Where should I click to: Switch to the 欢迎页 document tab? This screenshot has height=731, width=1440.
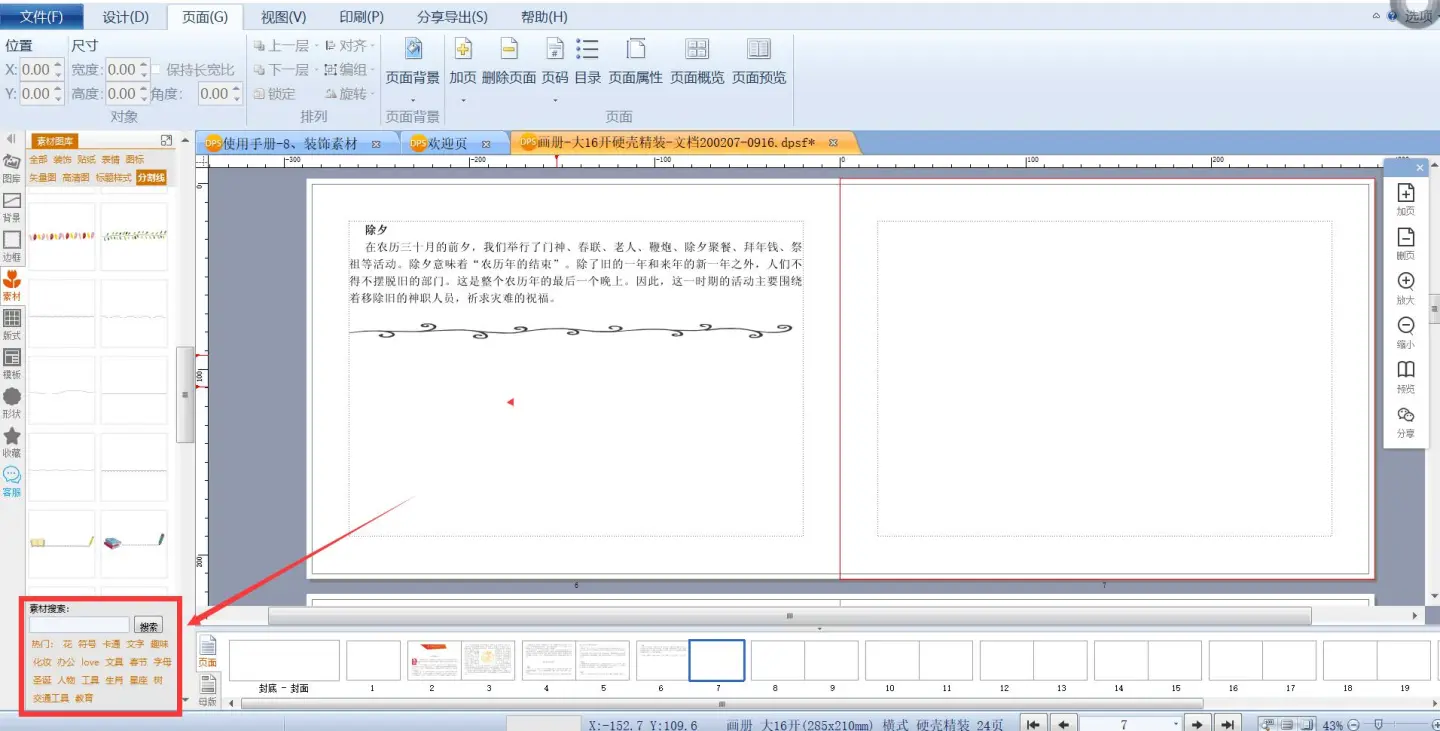(x=447, y=144)
